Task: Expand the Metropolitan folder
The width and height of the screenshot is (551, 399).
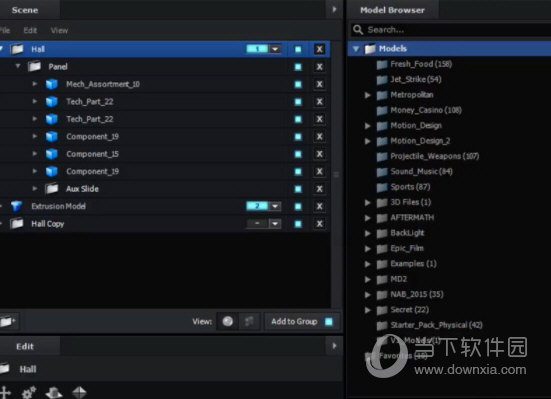Action: coord(368,95)
